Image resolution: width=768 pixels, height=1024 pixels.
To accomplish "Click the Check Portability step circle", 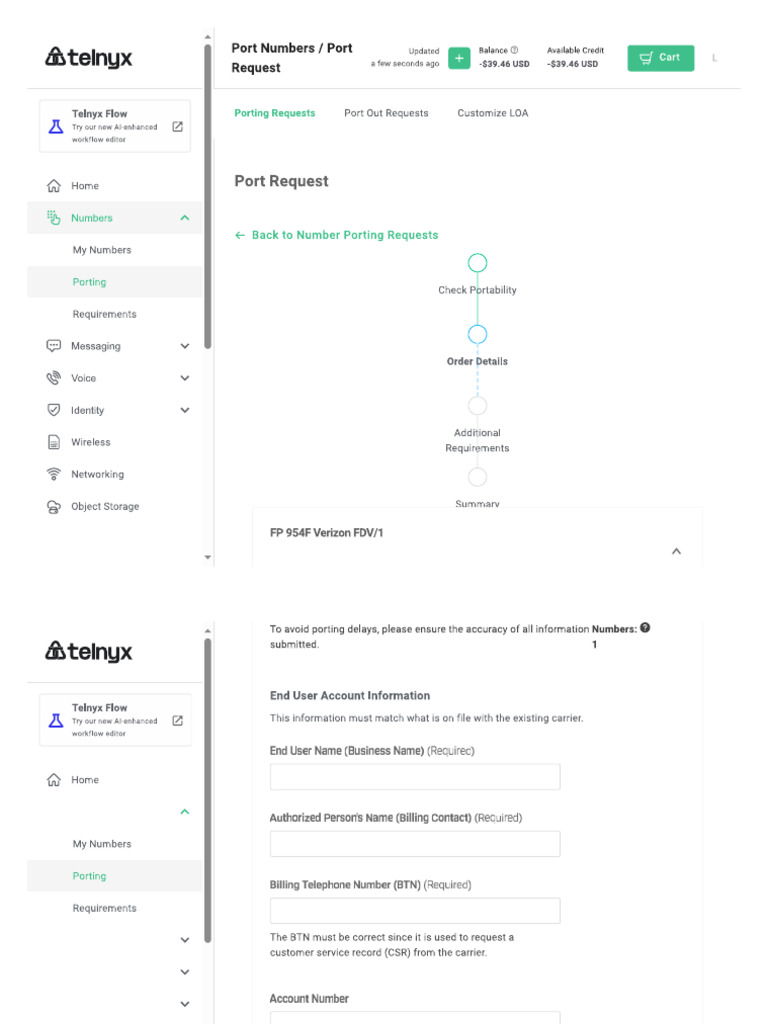I will (478, 263).
